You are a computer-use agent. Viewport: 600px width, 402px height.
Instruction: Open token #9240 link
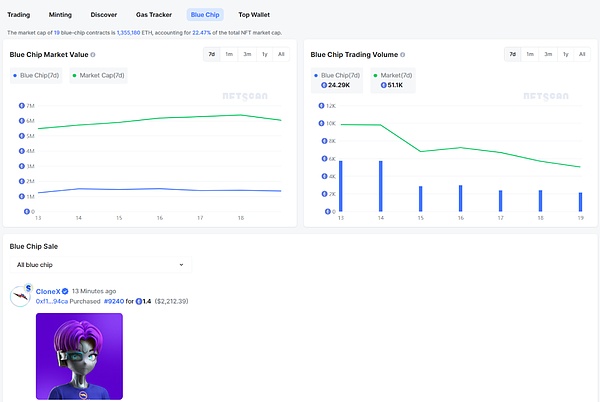point(115,301)
